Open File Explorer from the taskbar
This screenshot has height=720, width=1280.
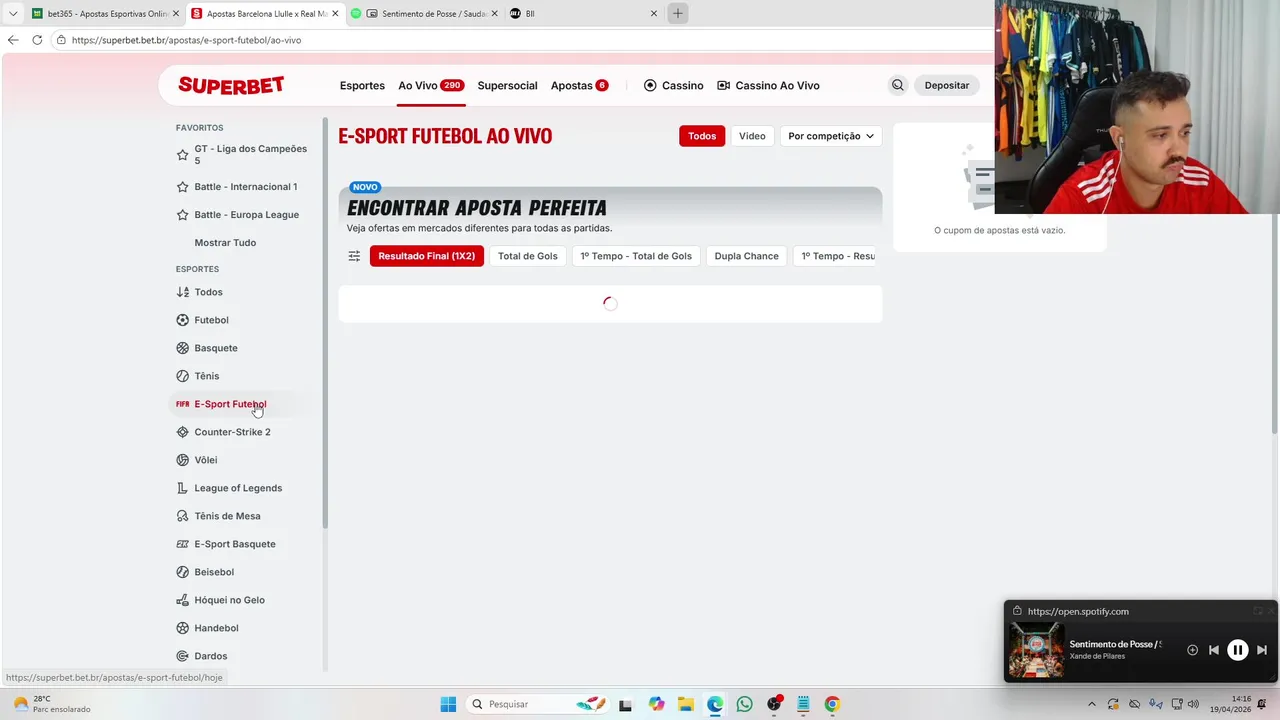(x=685, y=704)
